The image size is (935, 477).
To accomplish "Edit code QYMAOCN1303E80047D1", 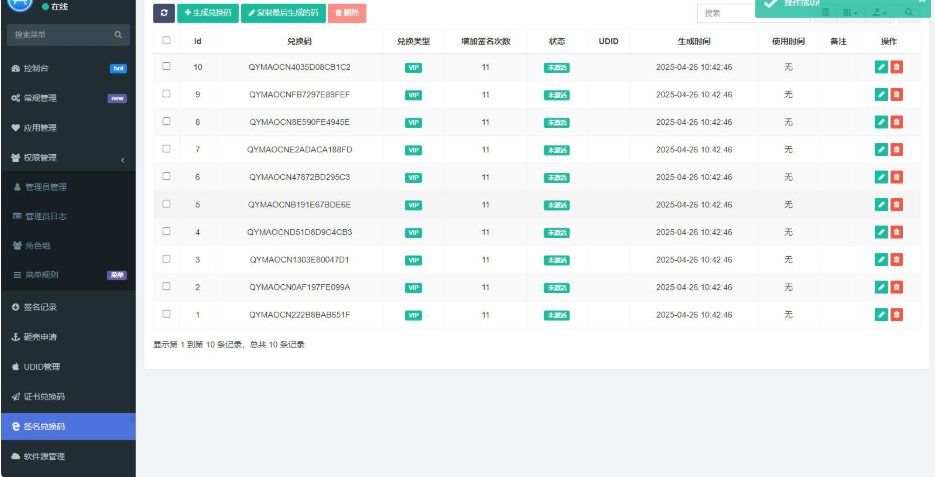I will coord(881,259).
